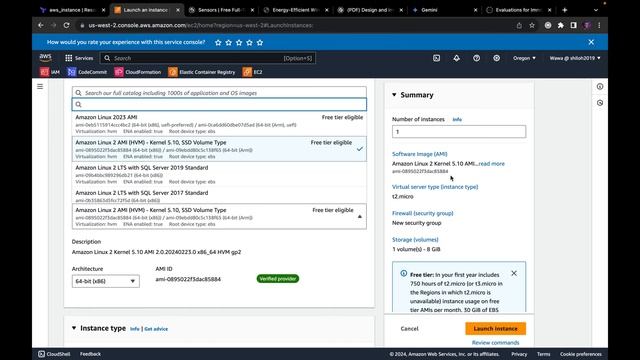The image size is (640, 360).
Task: Open browser extensions puzzle icon
Action: coord(561,25)
